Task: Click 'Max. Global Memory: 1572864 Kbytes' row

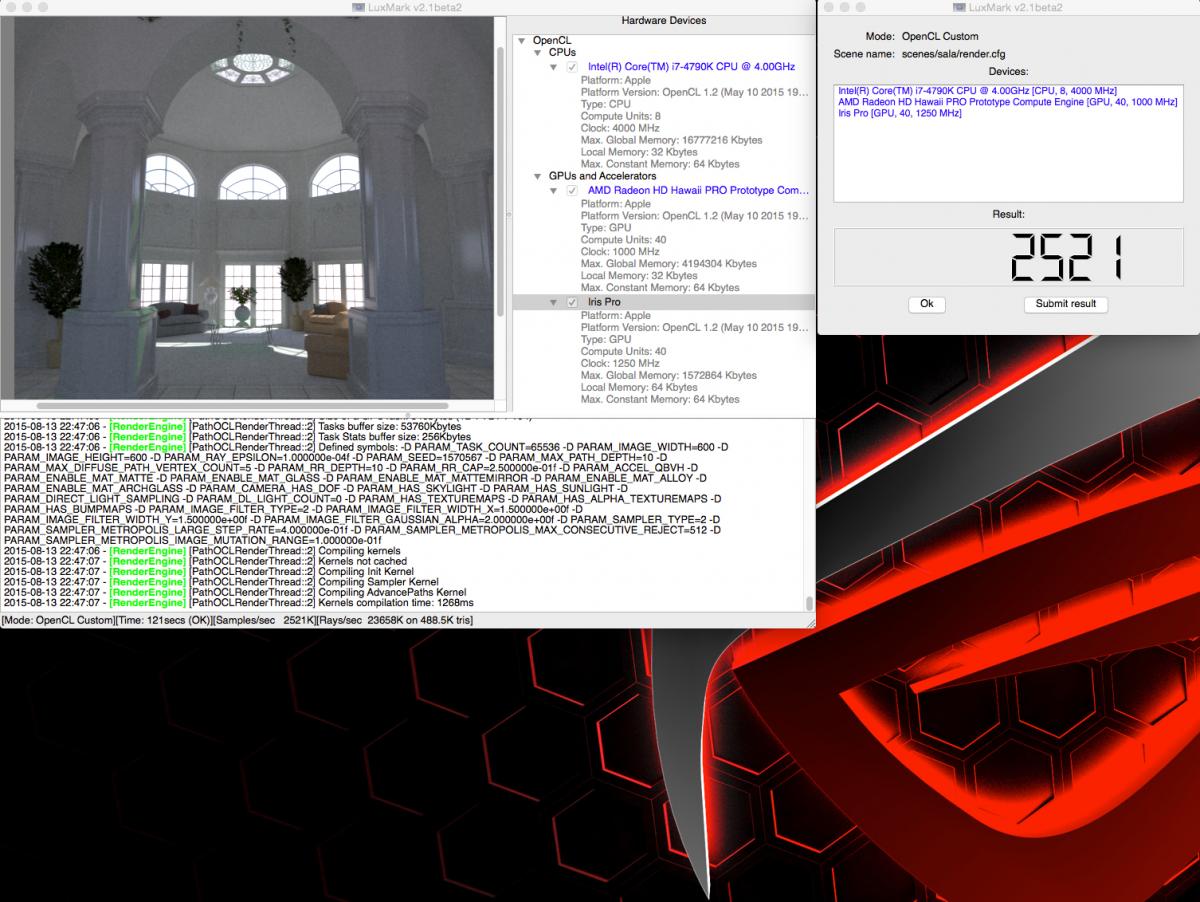Action: tap(669, 375)
